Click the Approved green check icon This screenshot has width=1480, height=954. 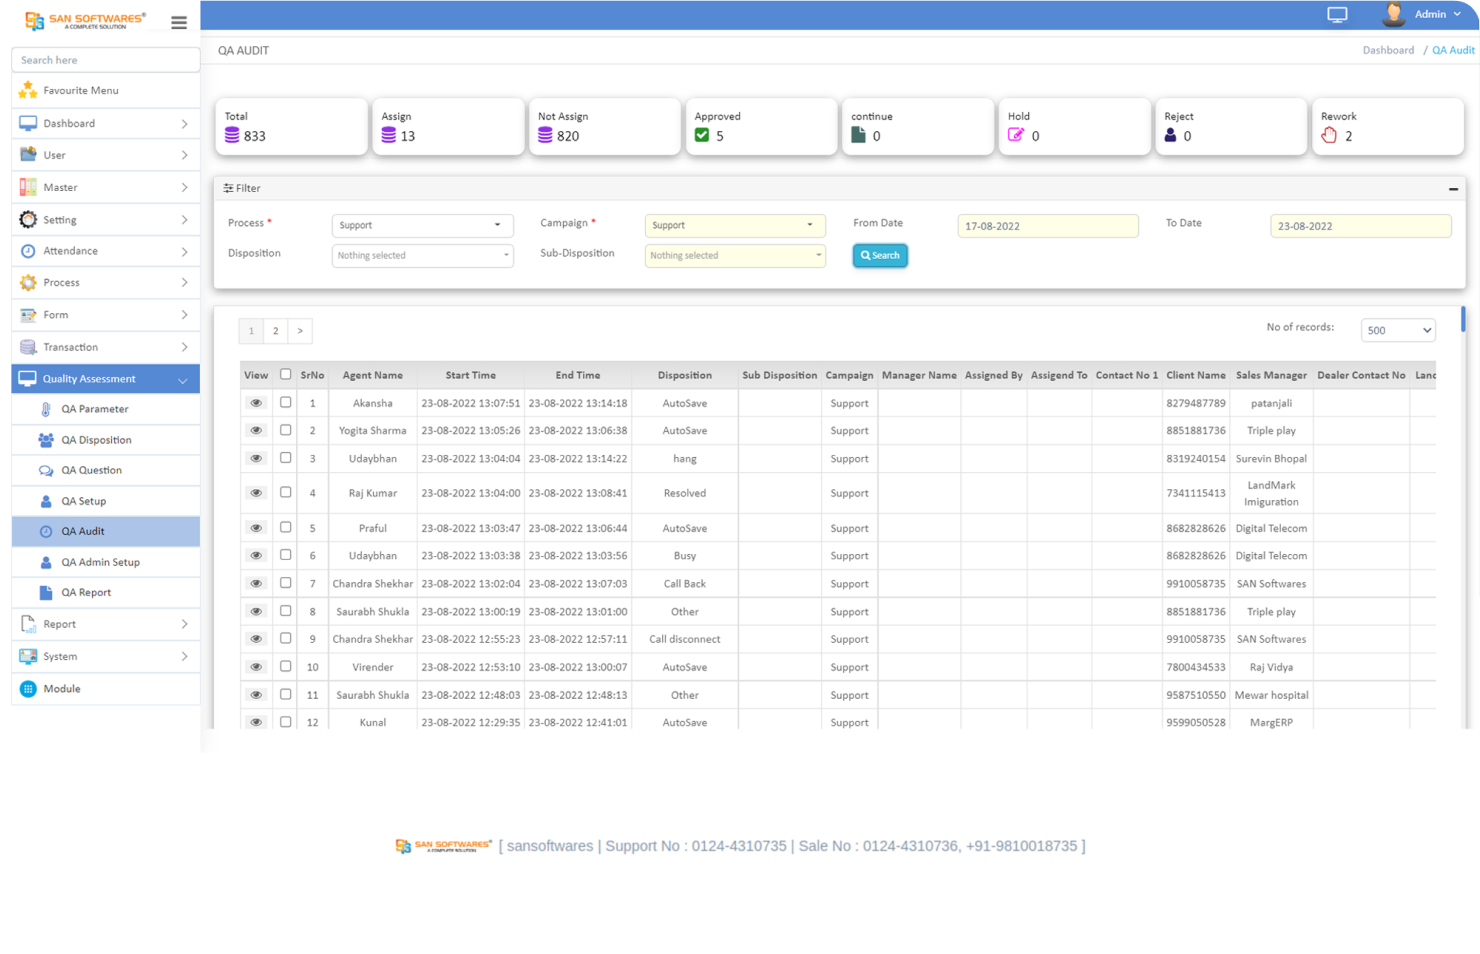coord(702,135)
